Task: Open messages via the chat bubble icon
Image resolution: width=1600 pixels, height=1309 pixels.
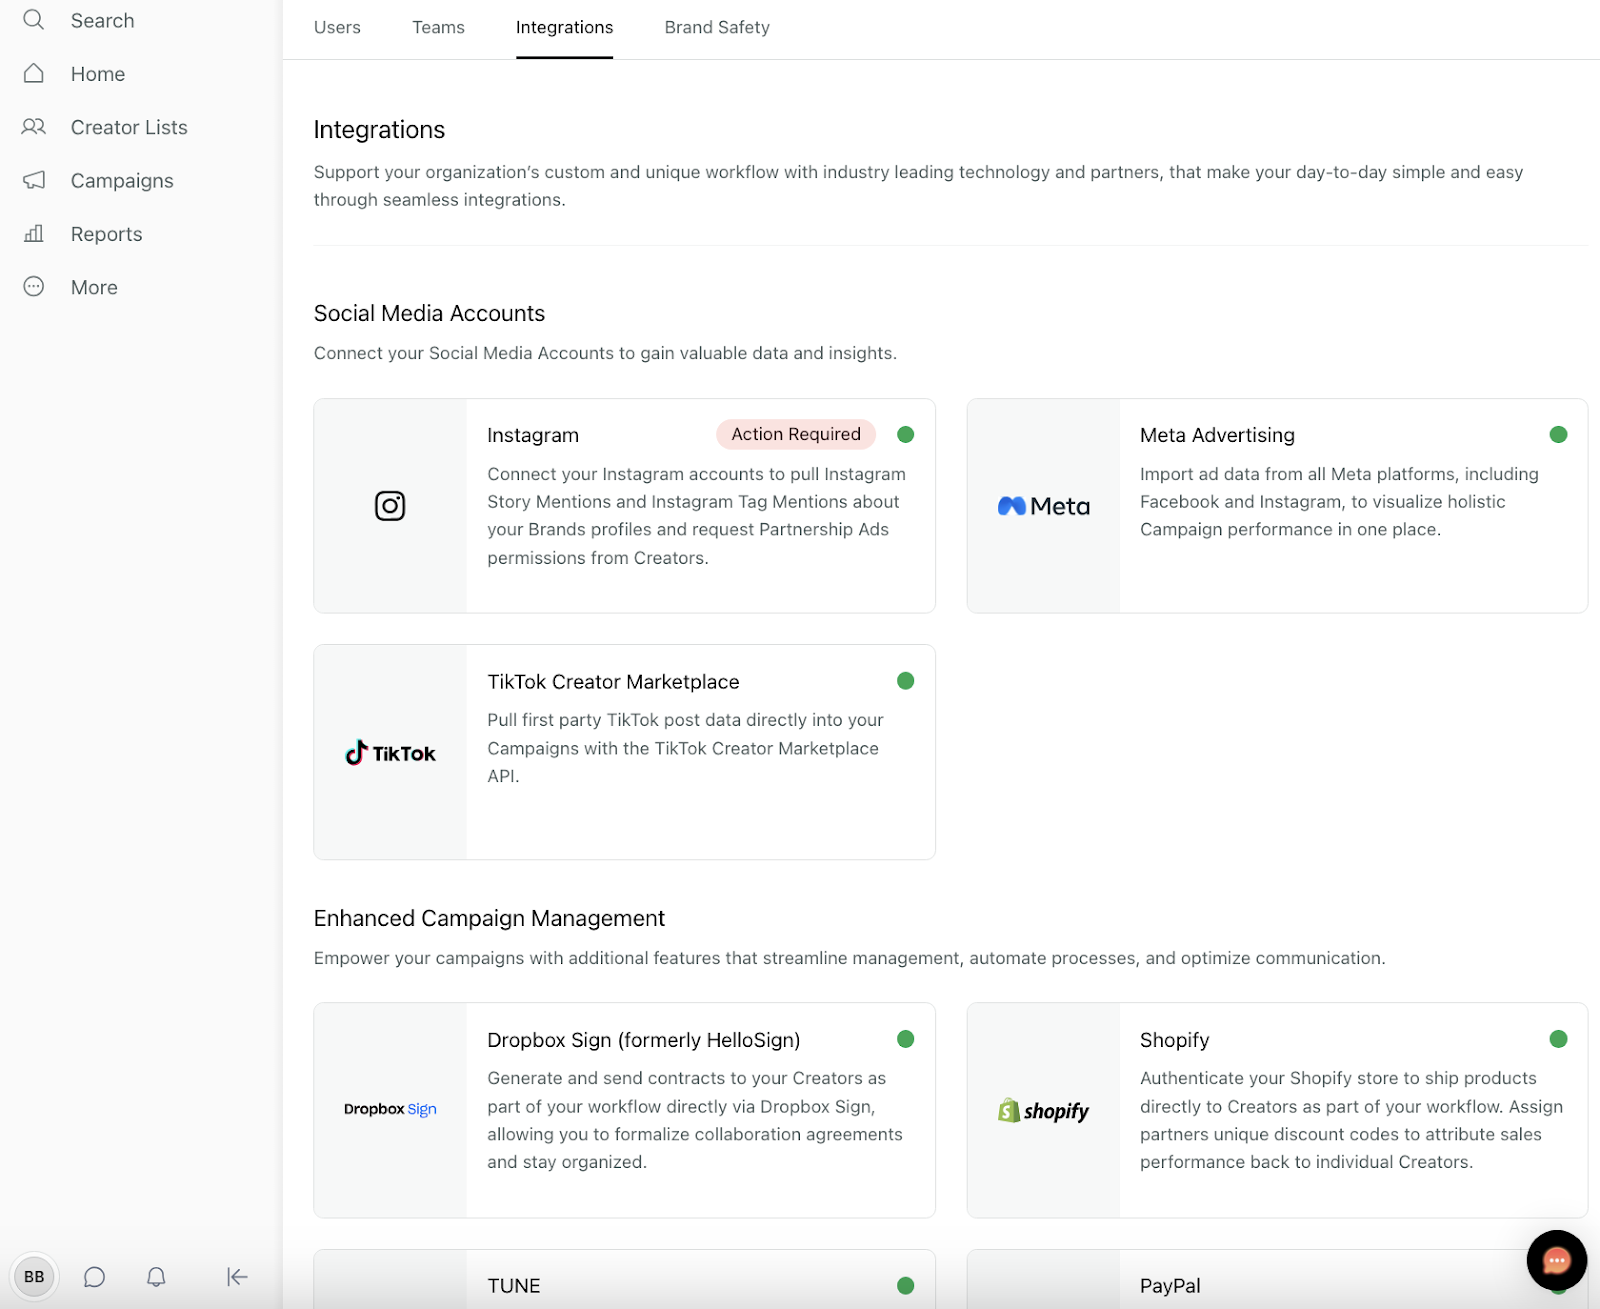Action: 95,1277
